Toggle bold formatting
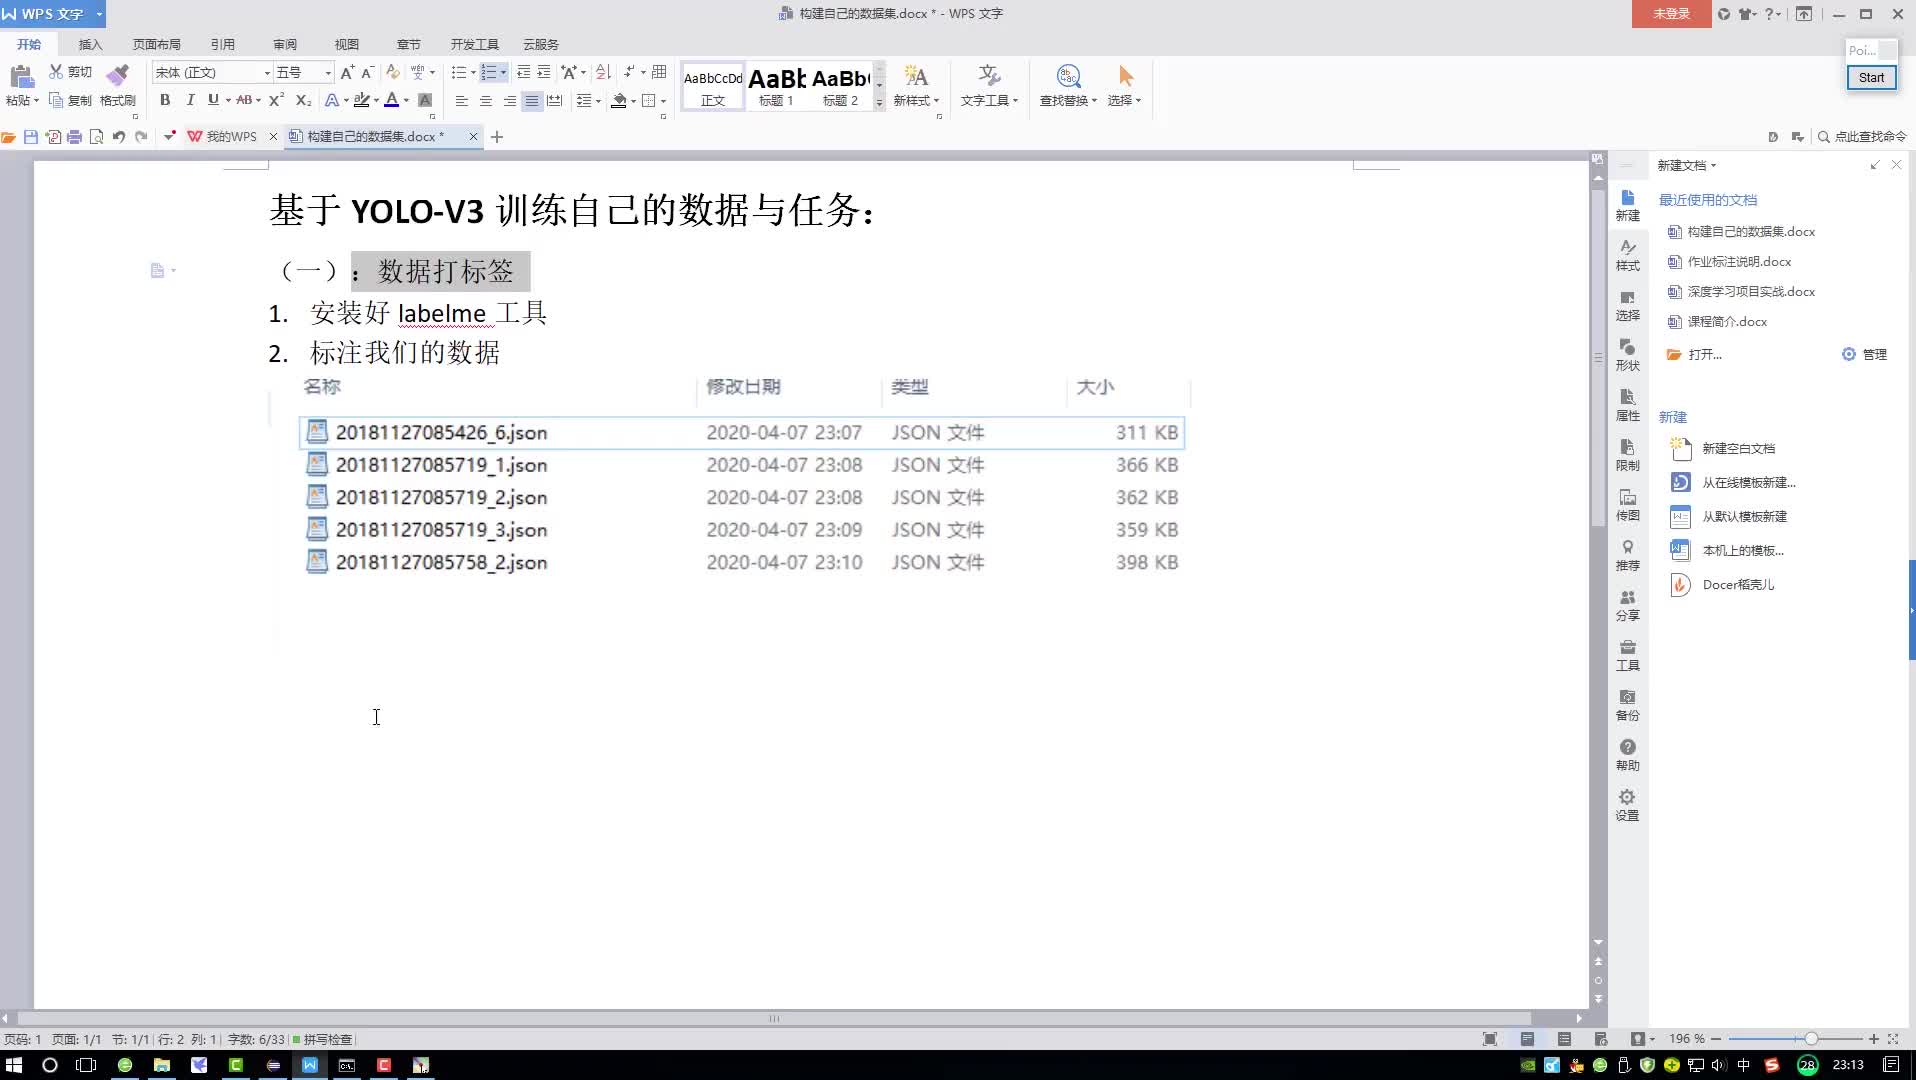Image resolution: width=1916 pixels, height=1080 pixels. click(x=165, y=100)
